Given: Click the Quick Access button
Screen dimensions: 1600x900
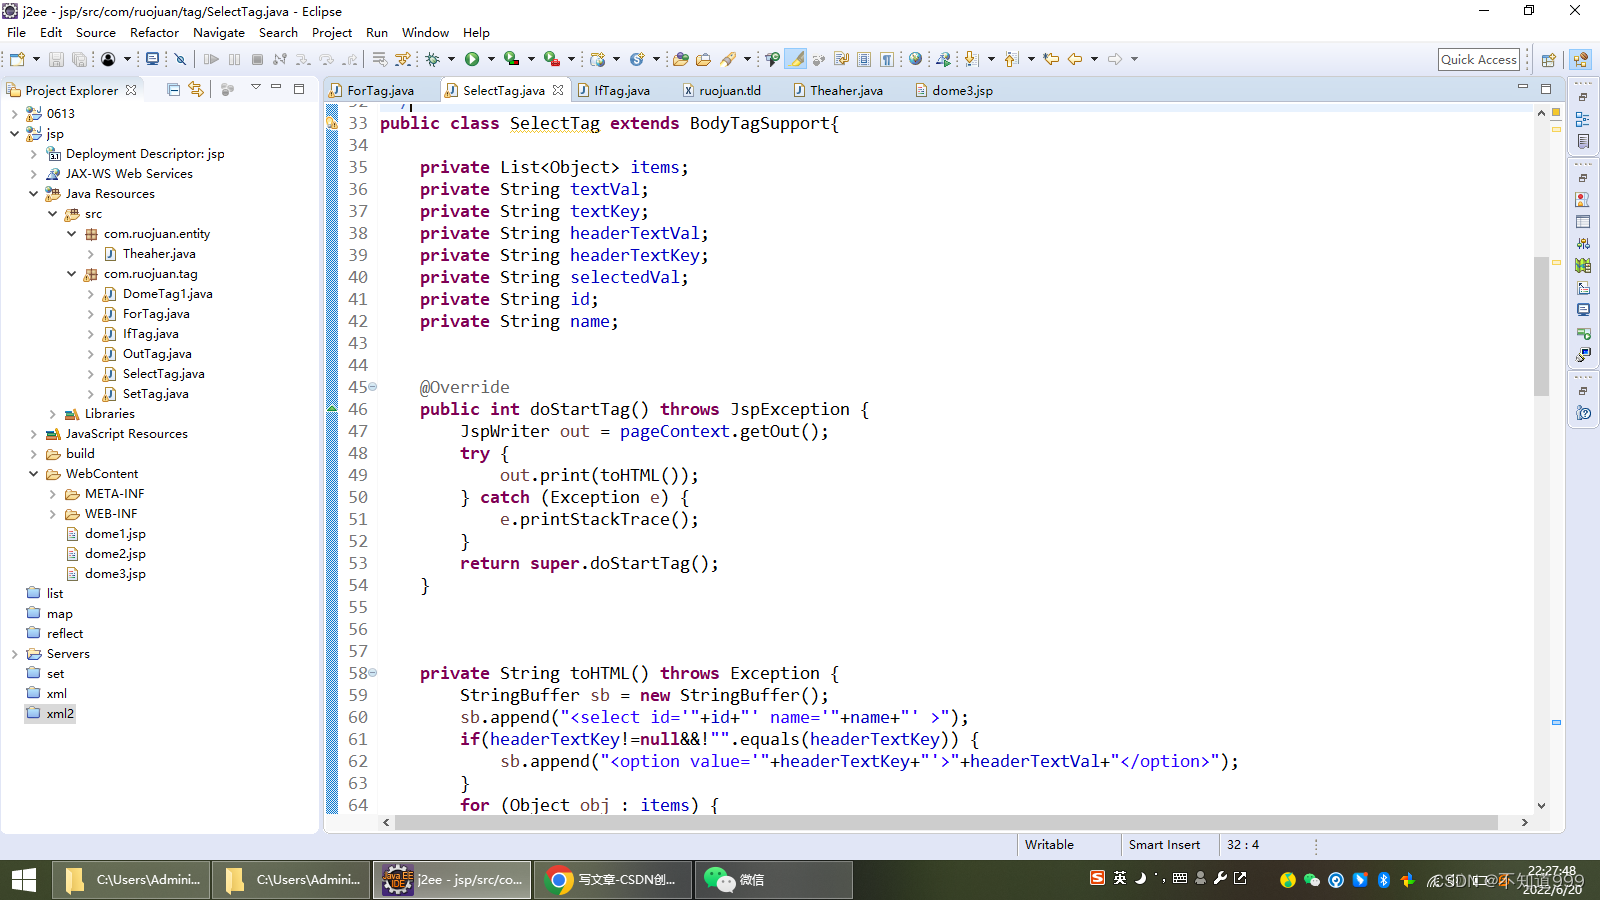Looking at the screenshot, I should click(1479, 59).
